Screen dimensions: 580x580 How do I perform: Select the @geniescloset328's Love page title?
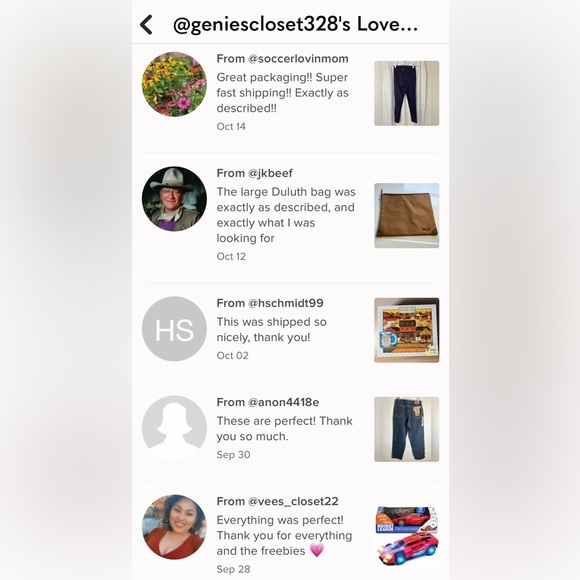(x=295, y=25)
